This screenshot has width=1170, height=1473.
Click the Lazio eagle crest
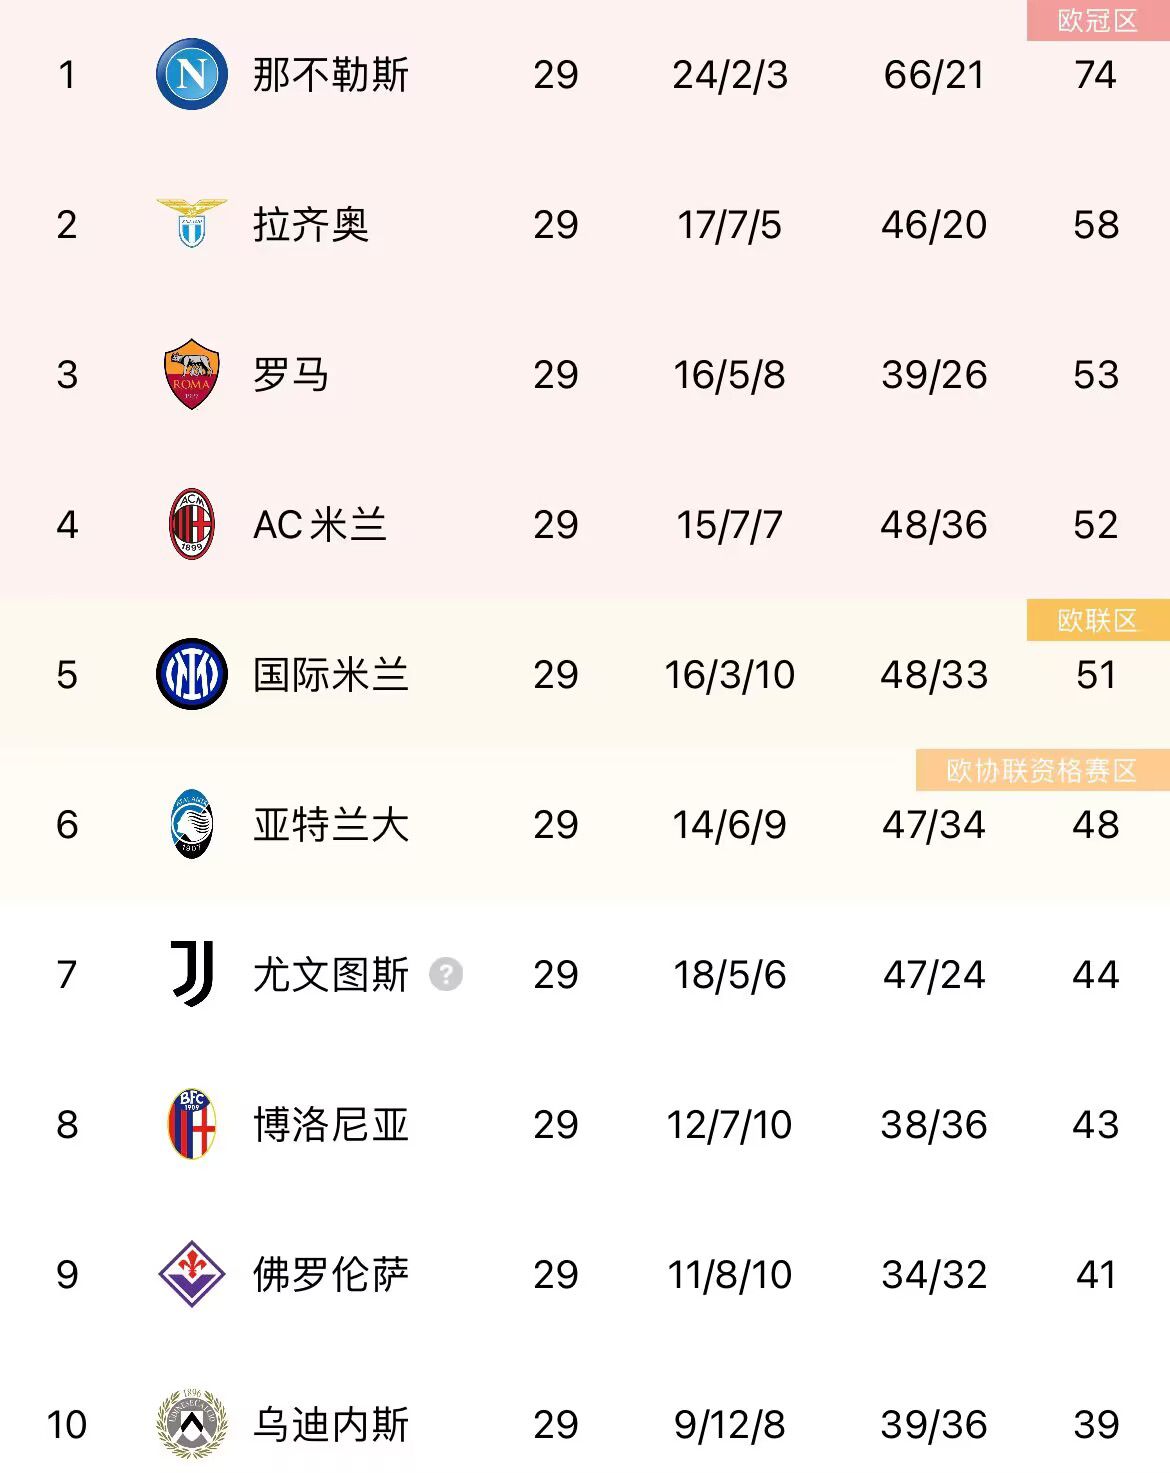[x=192, y=223]
